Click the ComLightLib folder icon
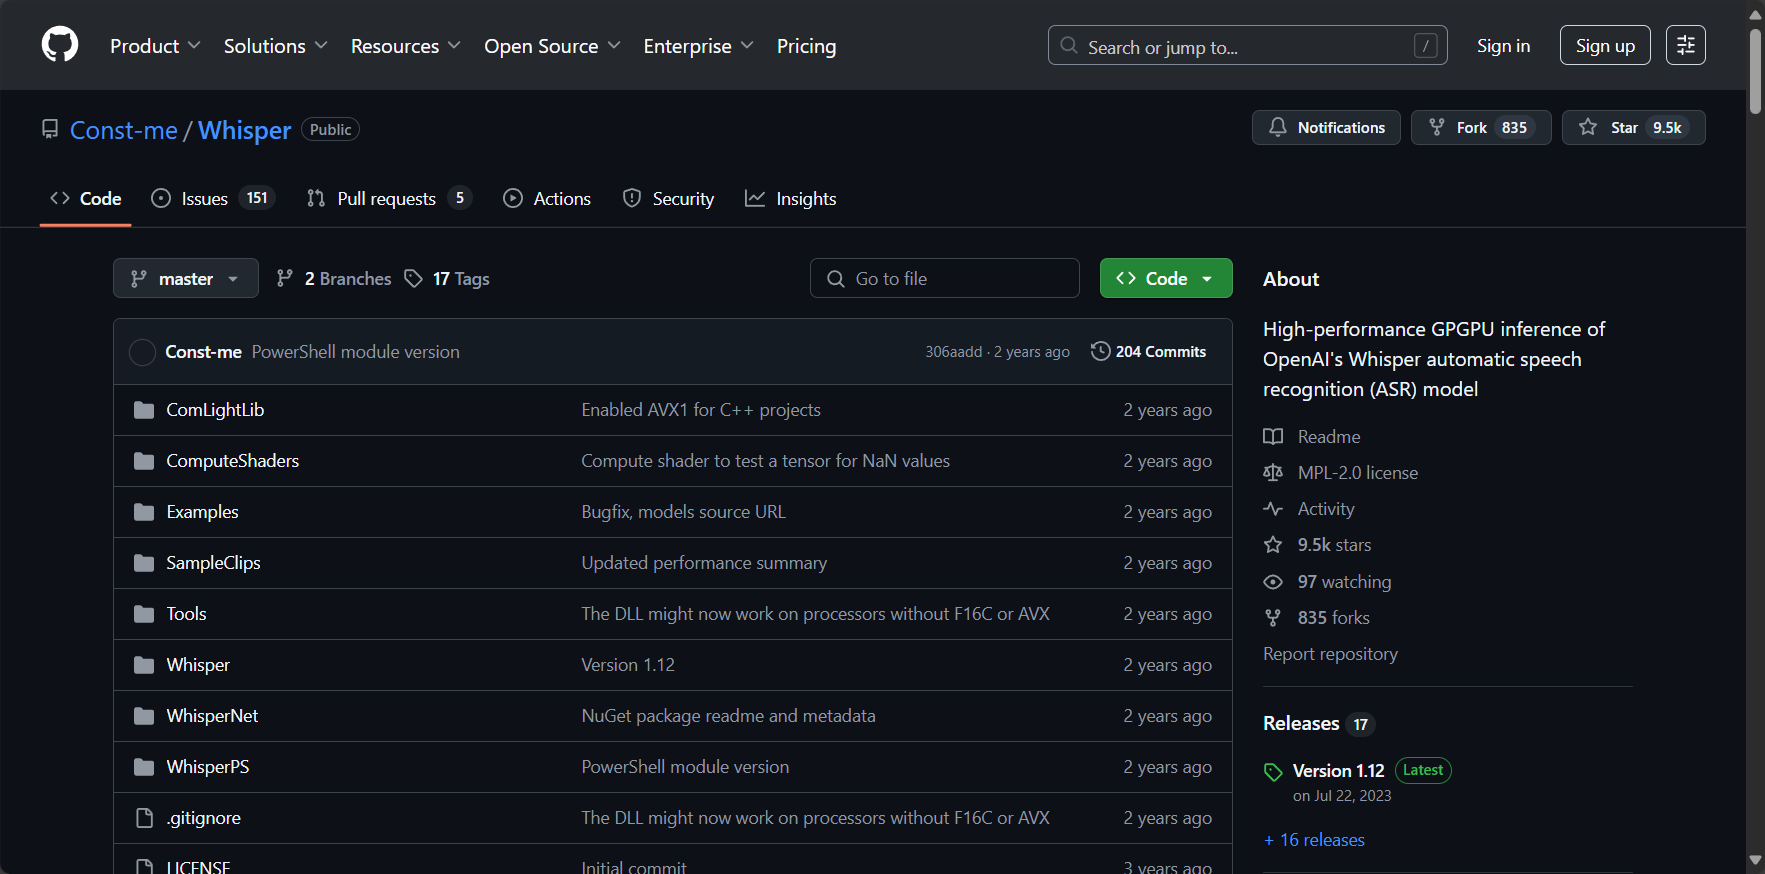This screenshot has height=874, width=1765. pos(144,410)
